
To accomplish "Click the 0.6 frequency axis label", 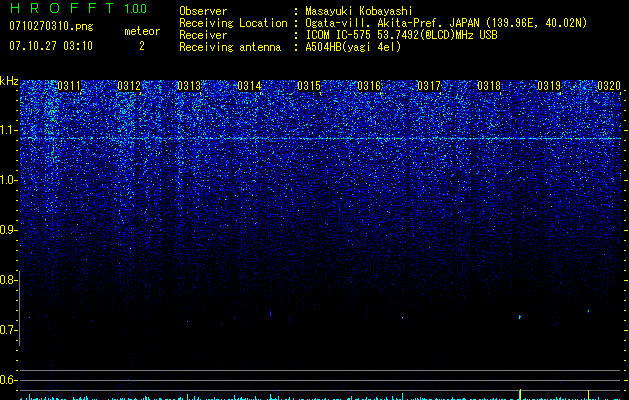I will tap(8, 380).
